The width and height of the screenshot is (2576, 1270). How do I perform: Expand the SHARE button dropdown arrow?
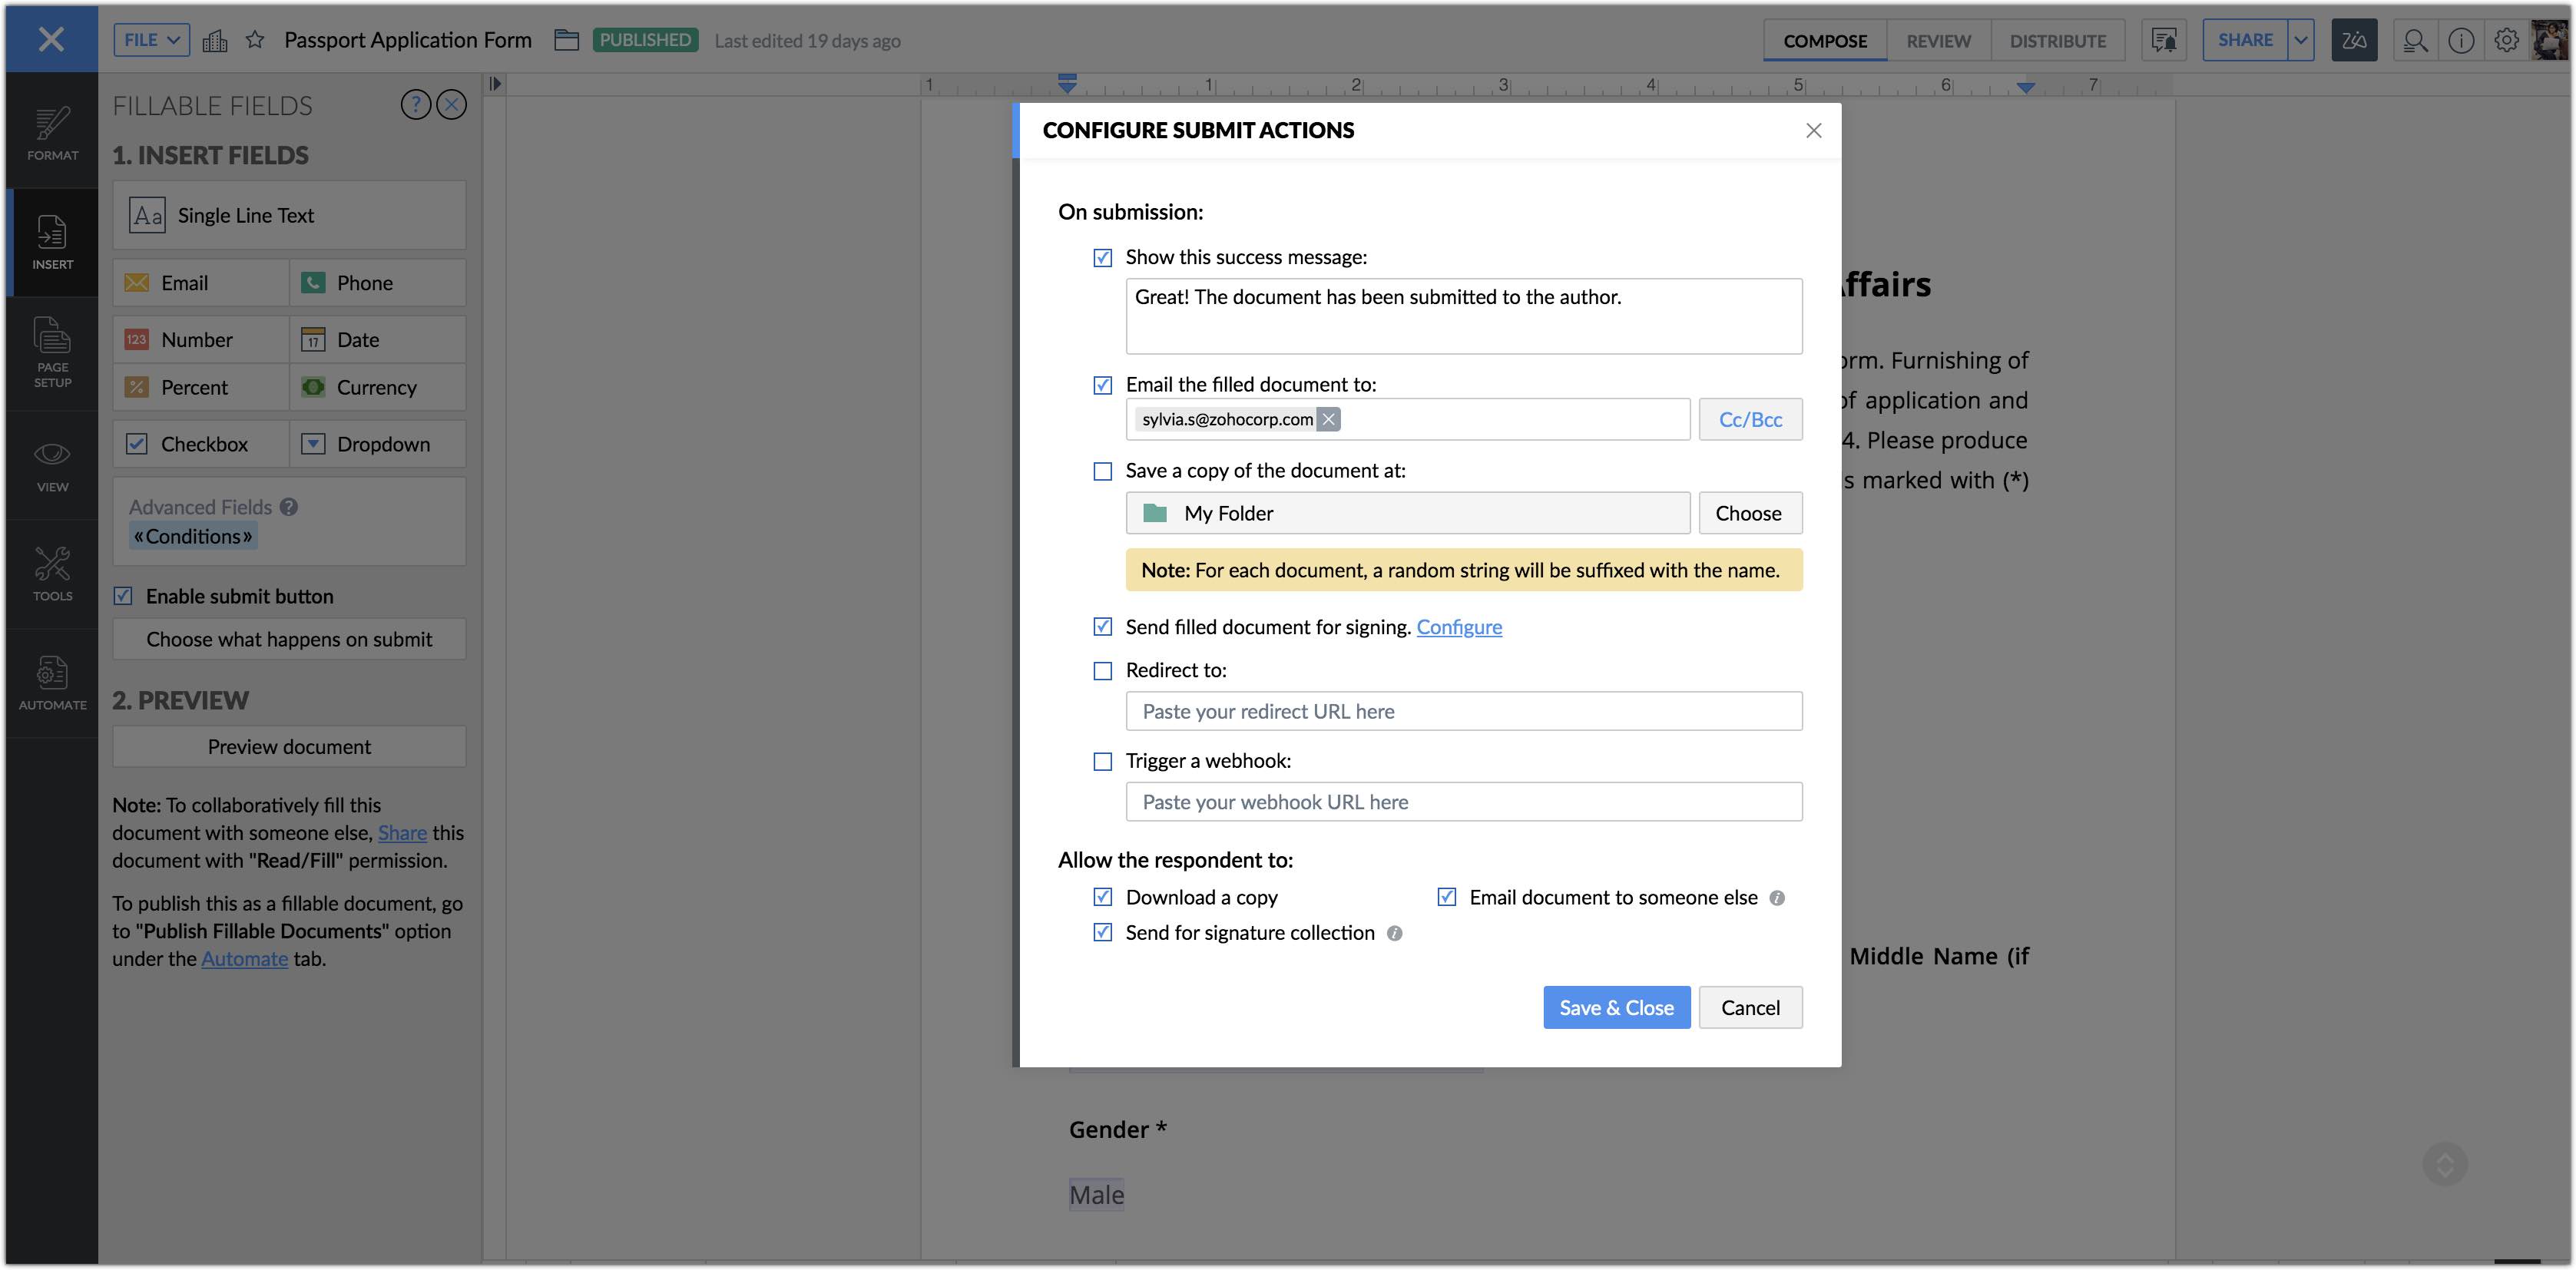[x=2301, y=40]
